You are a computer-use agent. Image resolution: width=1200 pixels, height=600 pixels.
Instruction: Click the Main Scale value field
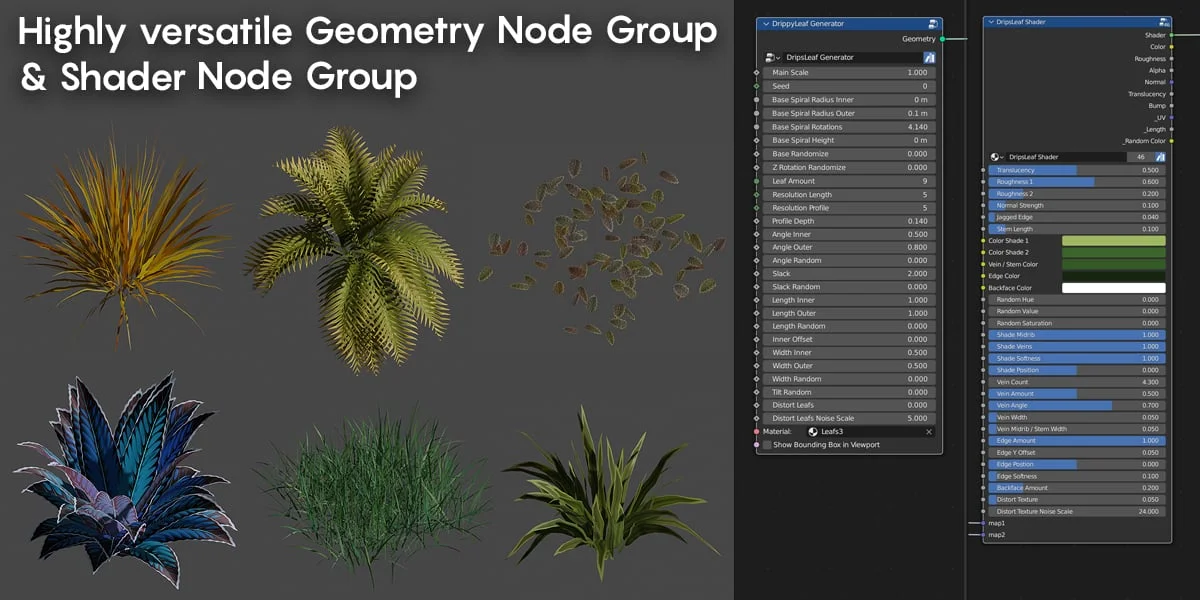pos(850,71)
